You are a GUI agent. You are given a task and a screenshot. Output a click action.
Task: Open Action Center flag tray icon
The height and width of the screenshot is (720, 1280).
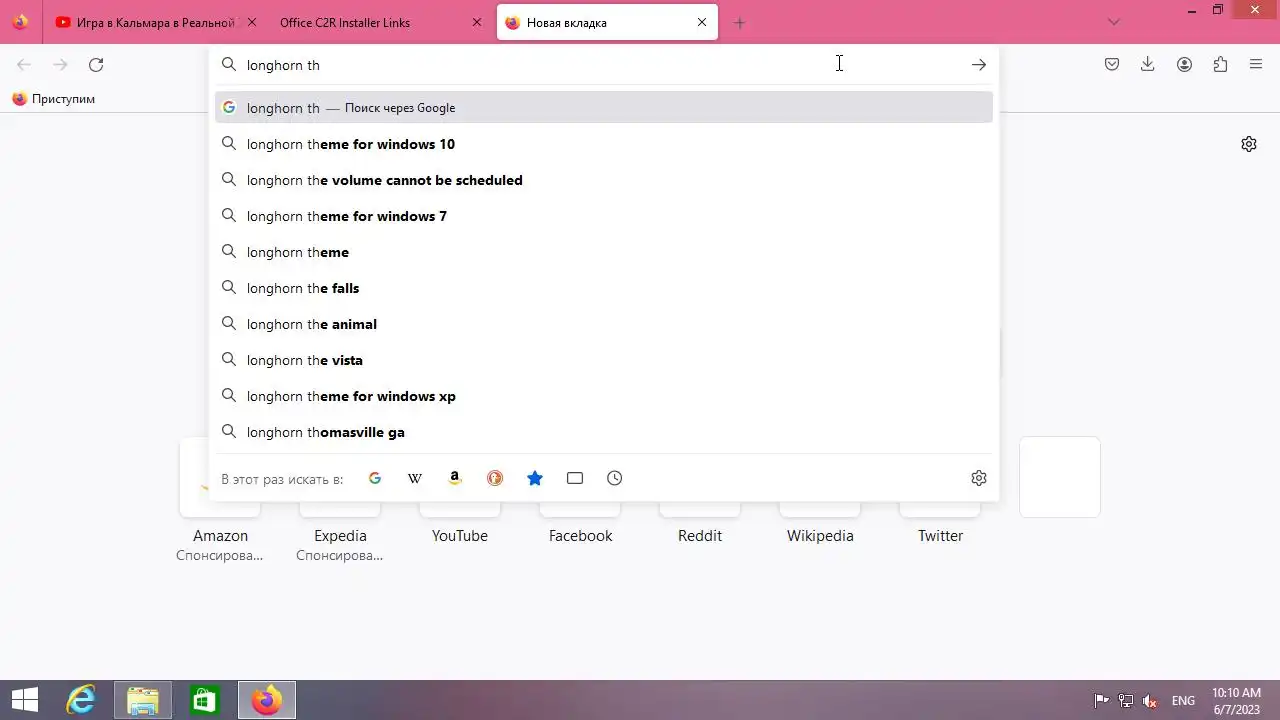(x=1101, y=701)
